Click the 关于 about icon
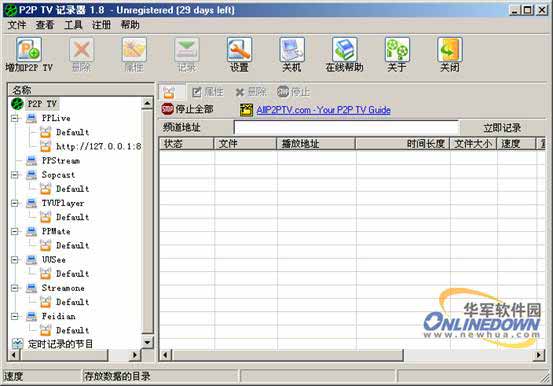The width and height of the screenshot is (553, 386). point(397,50)
